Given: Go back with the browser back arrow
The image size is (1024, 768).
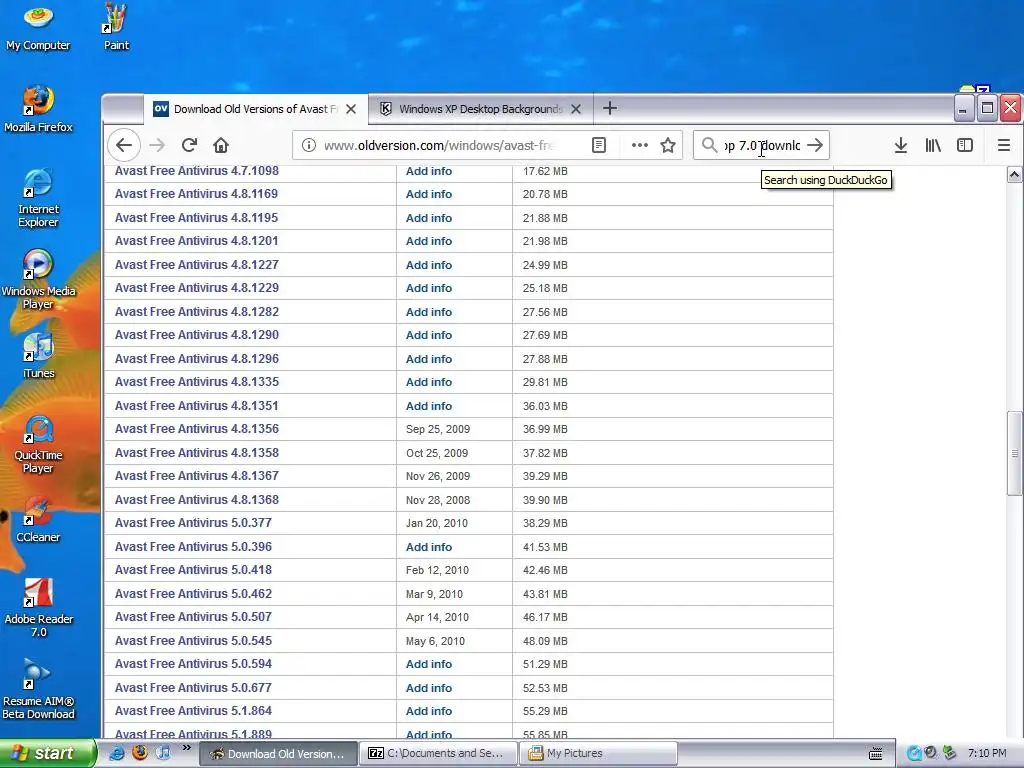Looking at the screenshot, I should point(124,145).
